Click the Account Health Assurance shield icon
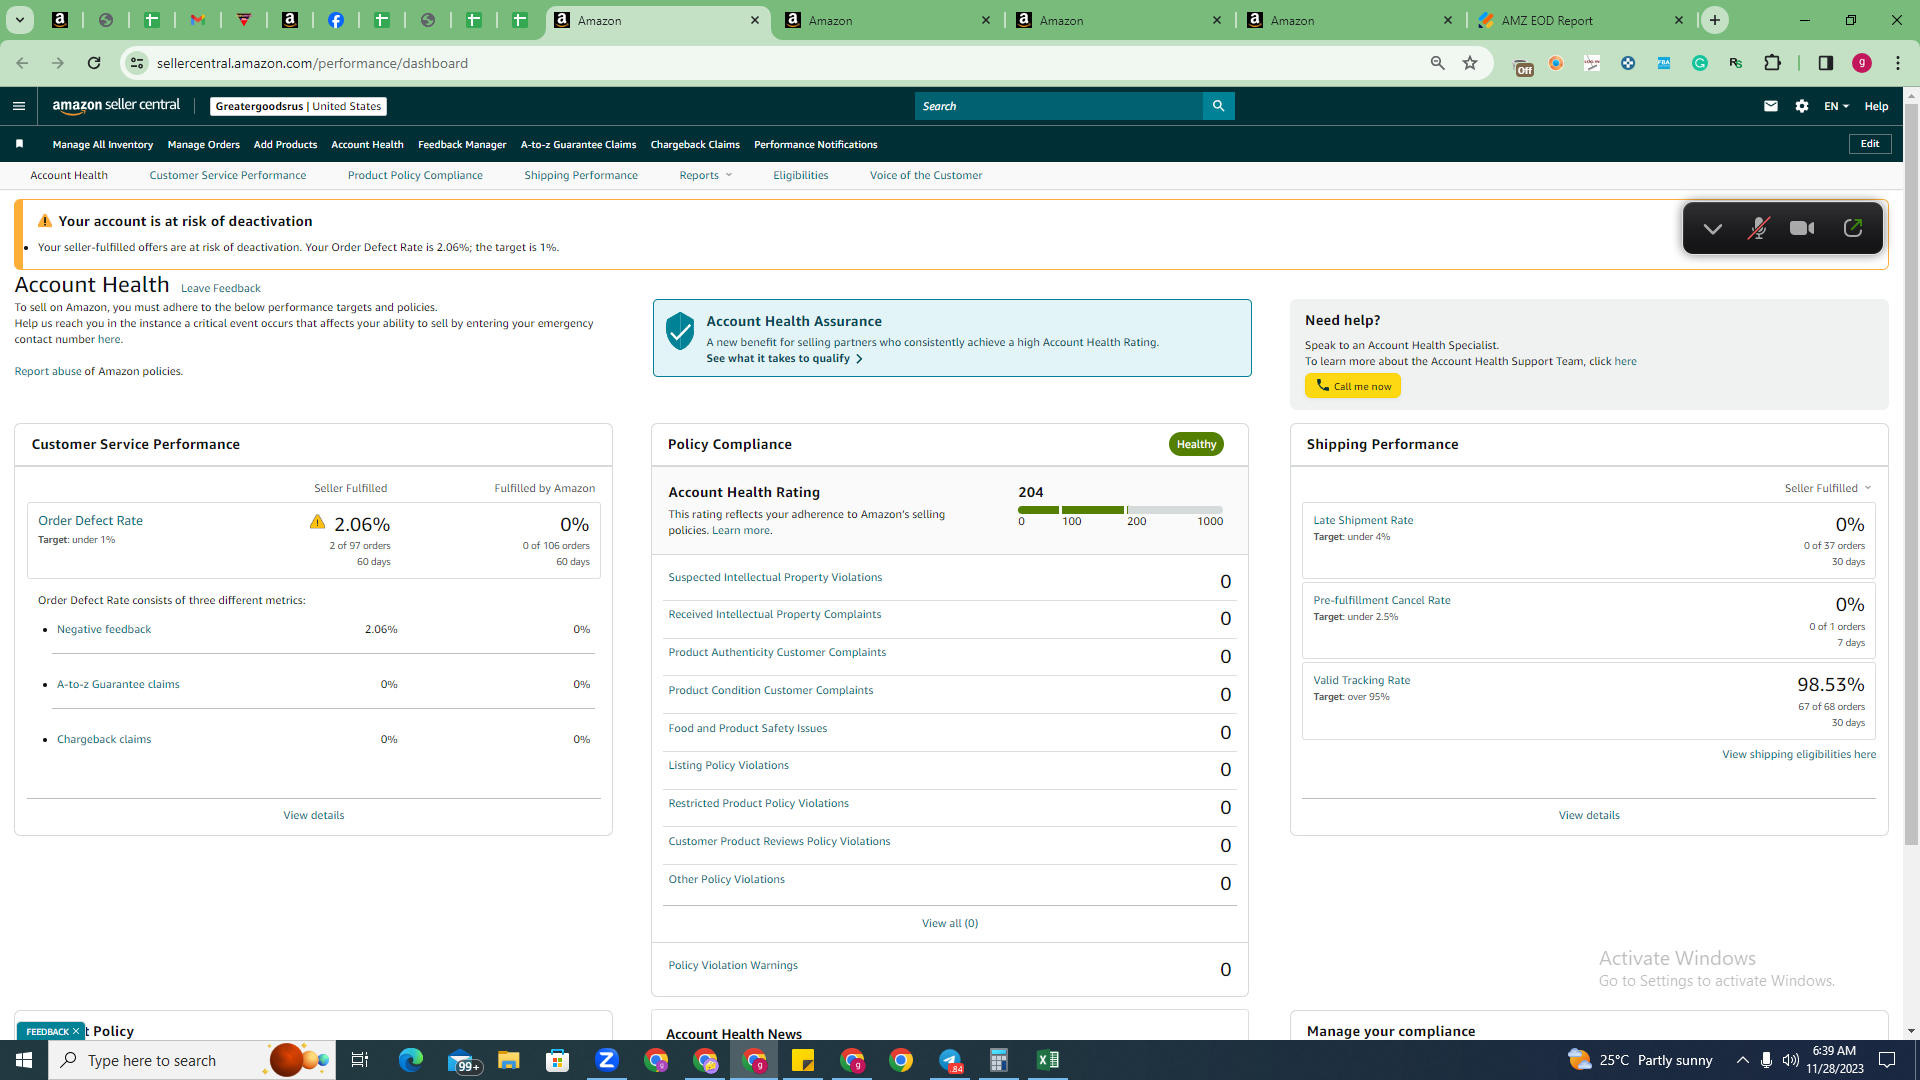Screen dimensions: 1920x1080 click(680, 331)
